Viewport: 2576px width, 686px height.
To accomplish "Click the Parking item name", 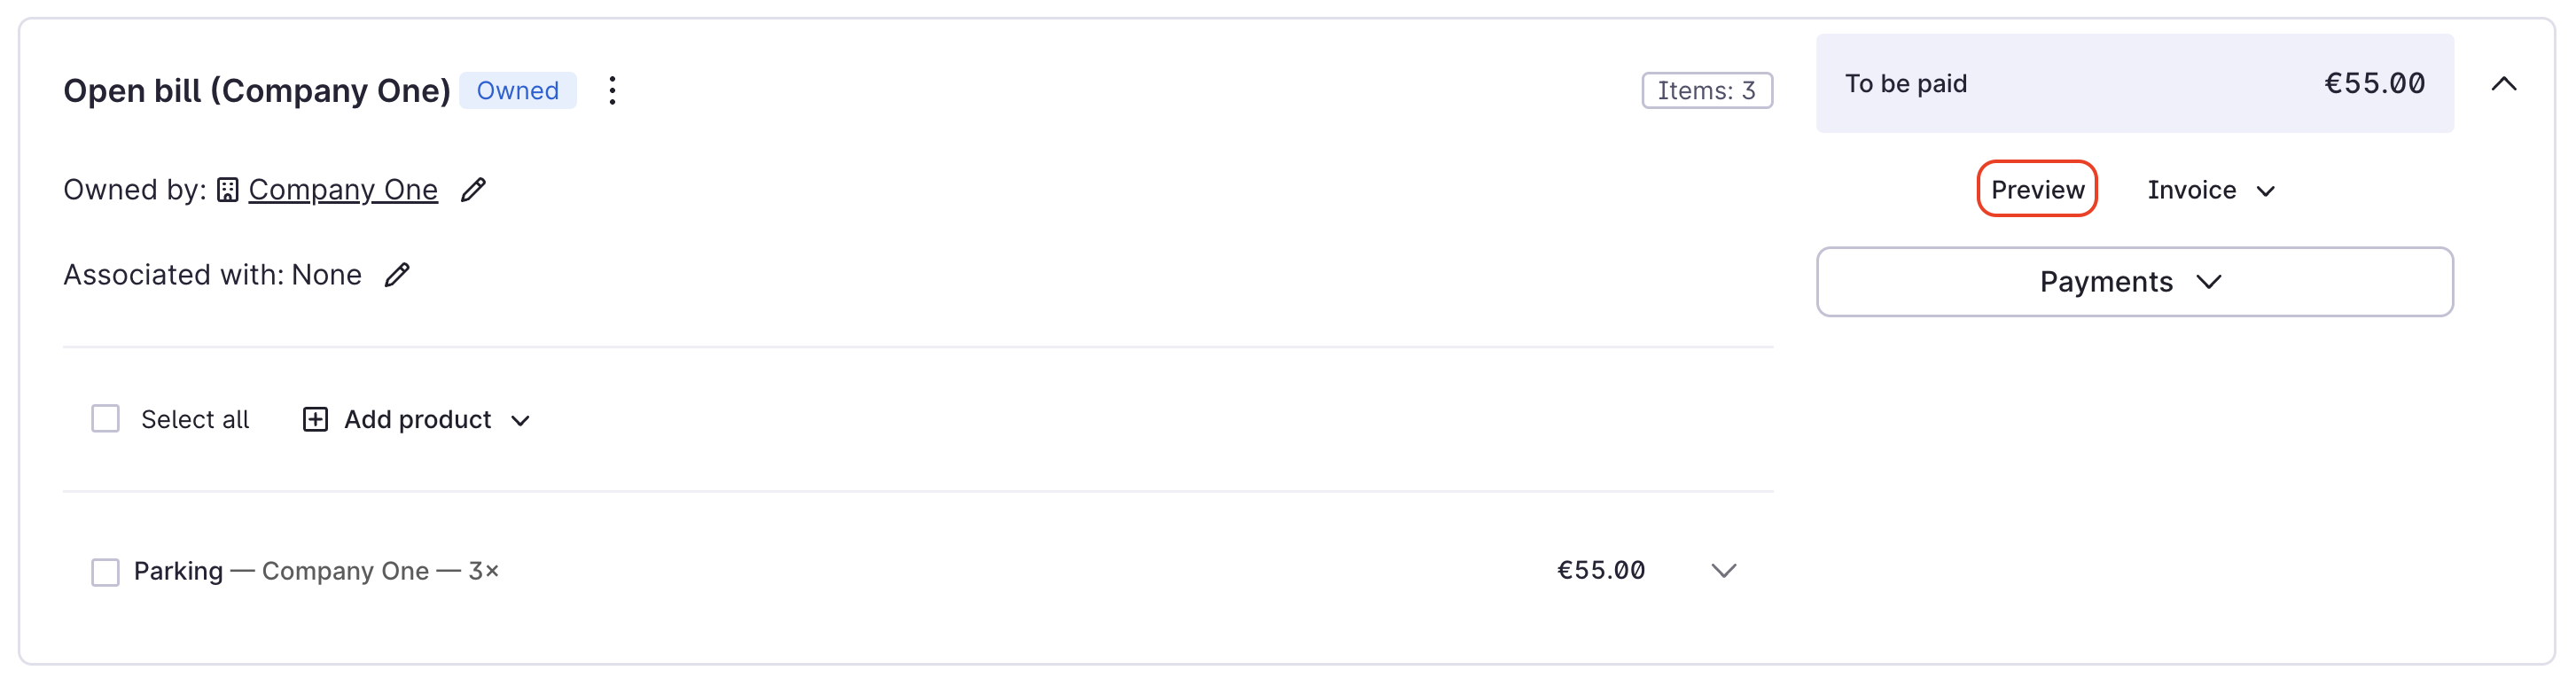I will tap(179, 571).
